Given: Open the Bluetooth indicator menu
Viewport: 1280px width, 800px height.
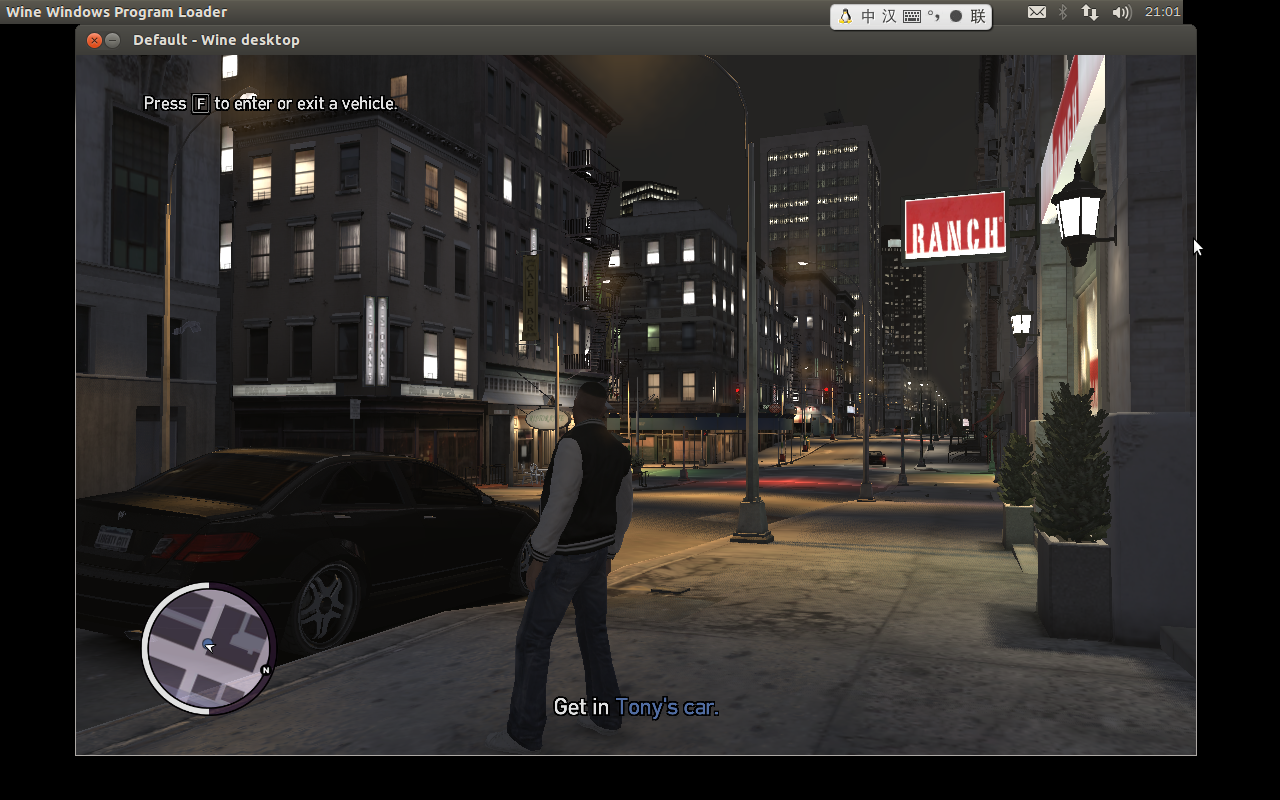Looking at the screenshot, I should [1063, 12].
